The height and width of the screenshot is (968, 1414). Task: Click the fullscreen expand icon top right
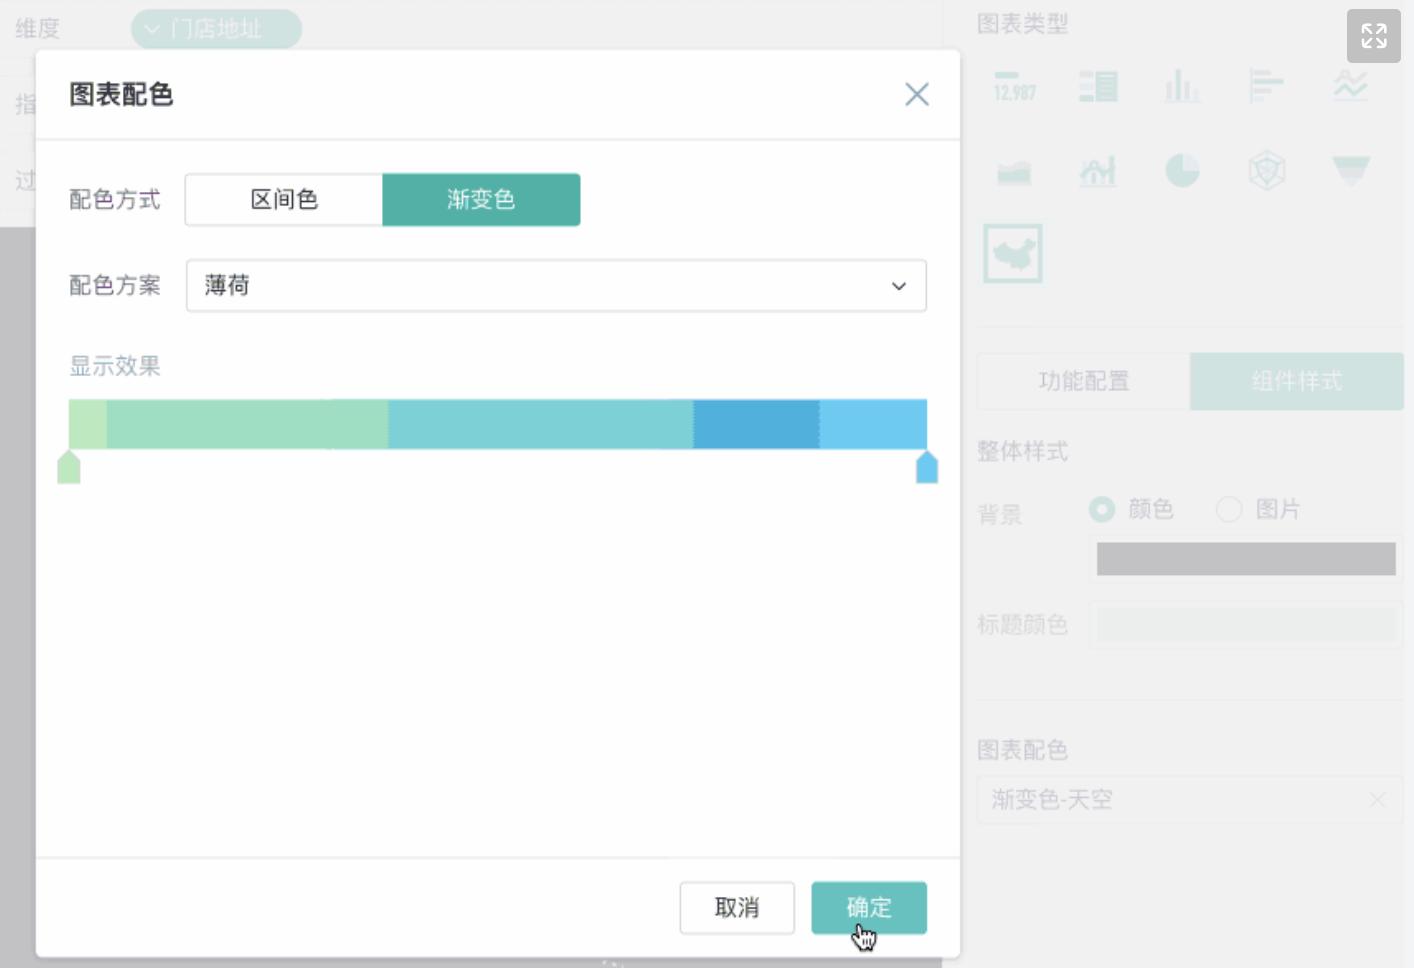[1374, 36]
